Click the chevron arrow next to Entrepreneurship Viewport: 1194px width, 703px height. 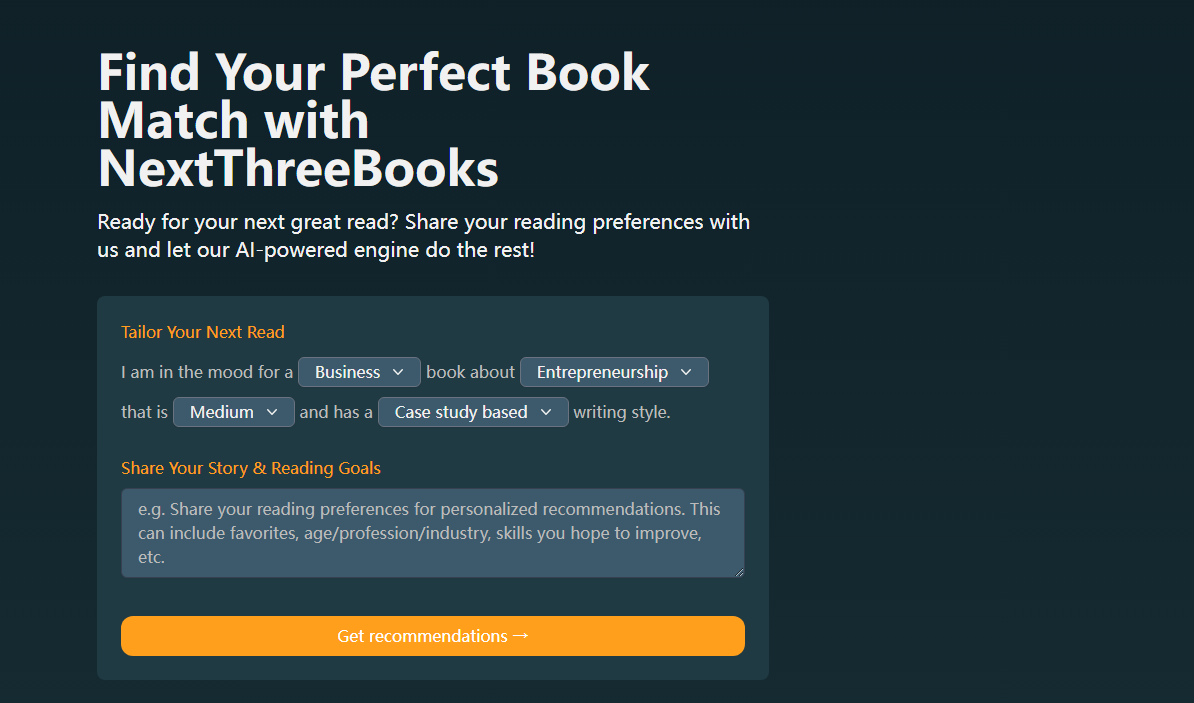(686, 372)
